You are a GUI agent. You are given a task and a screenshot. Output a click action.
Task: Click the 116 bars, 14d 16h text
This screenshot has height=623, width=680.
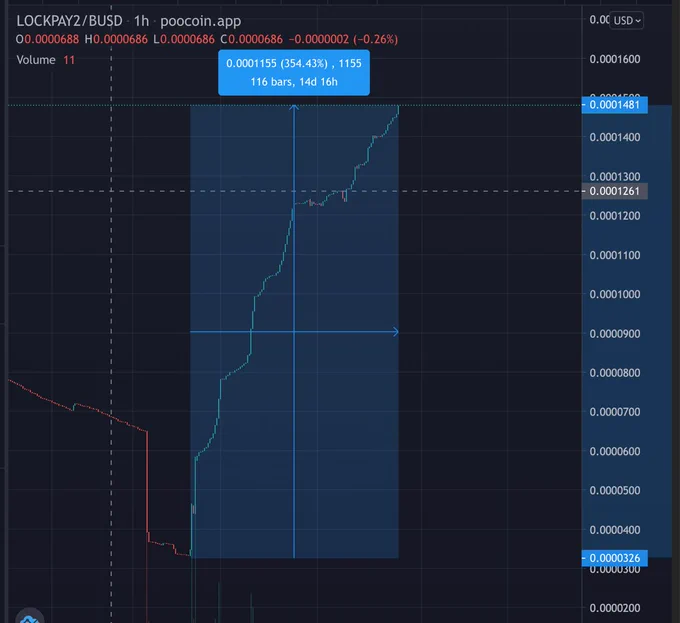pos(294,82)
